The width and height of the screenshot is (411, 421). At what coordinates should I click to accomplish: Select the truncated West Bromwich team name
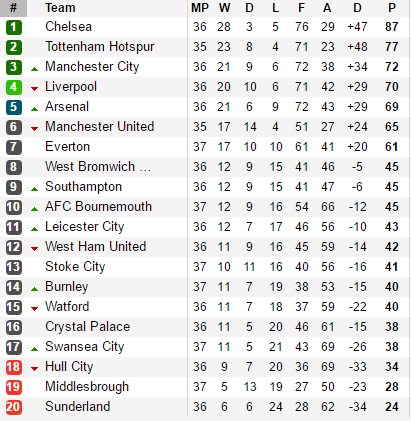98,167
